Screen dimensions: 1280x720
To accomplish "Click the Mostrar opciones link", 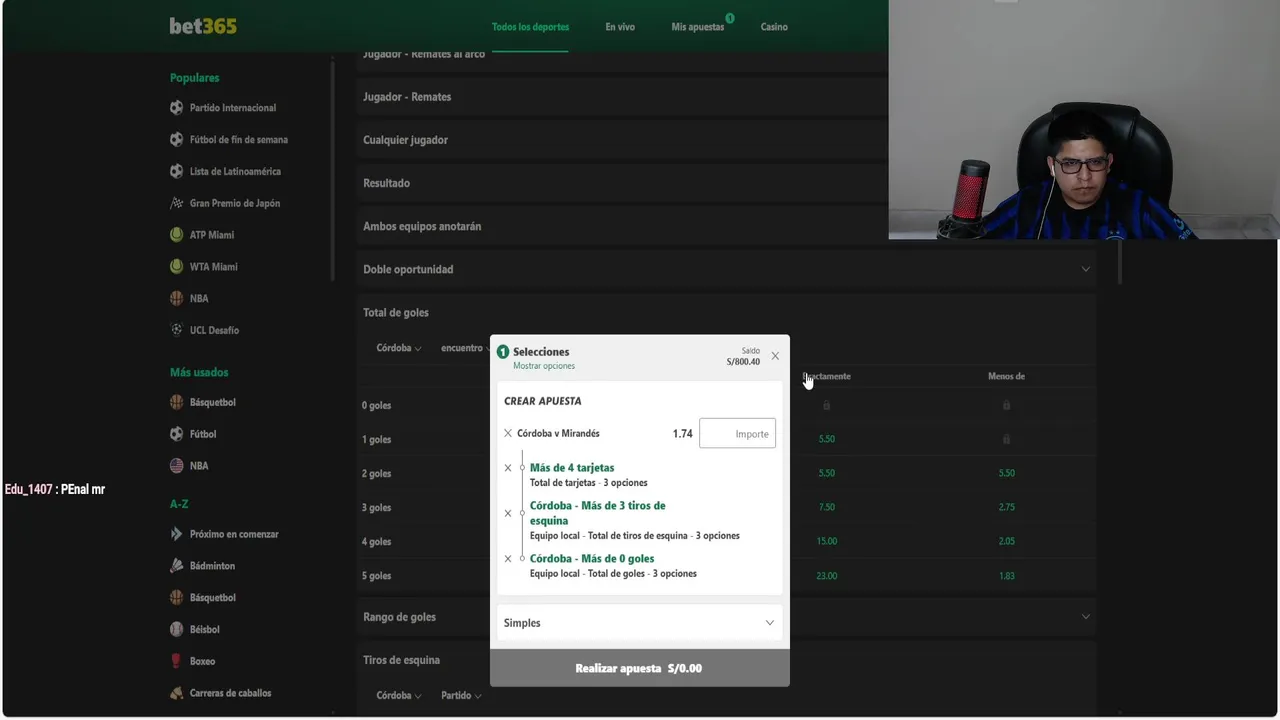I will pyautogui.click(x=544, y=366).
